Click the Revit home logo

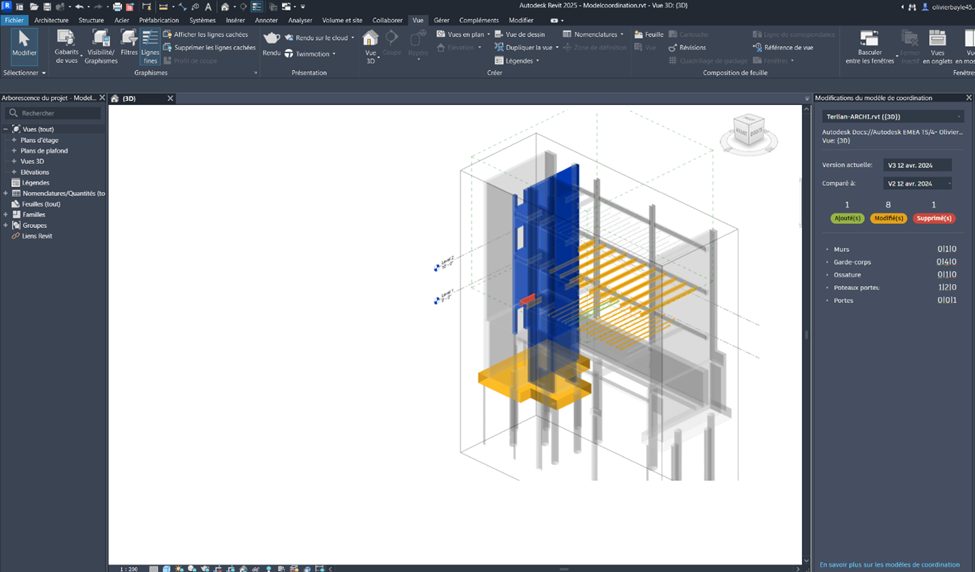click(x=7, y=6)
